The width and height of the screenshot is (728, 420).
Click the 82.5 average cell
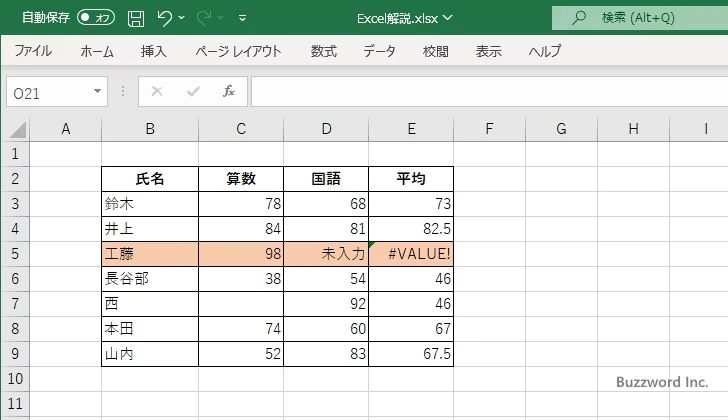pyautogui.click(x=411, y=229)
